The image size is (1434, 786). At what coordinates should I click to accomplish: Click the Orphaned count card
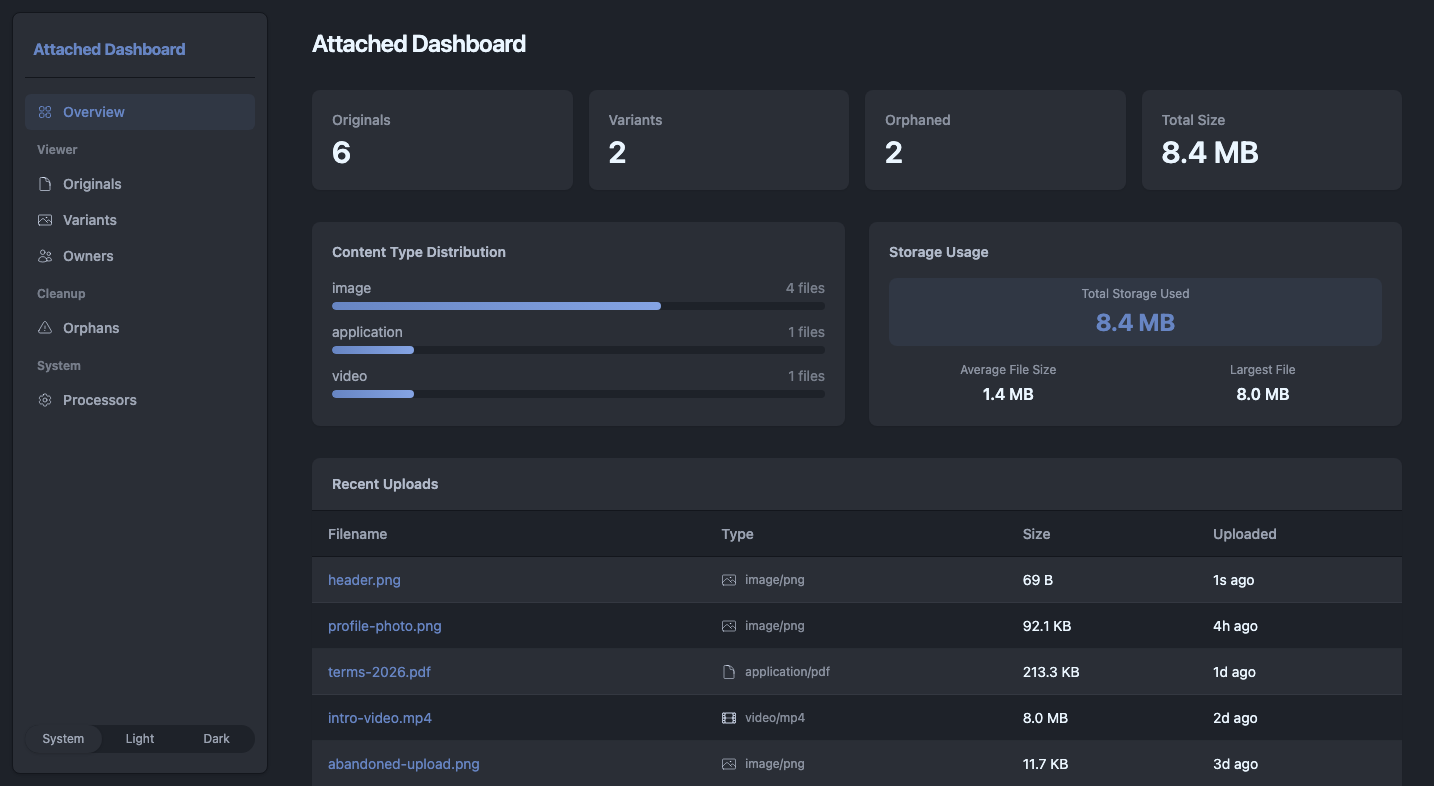tap(995, 140)
